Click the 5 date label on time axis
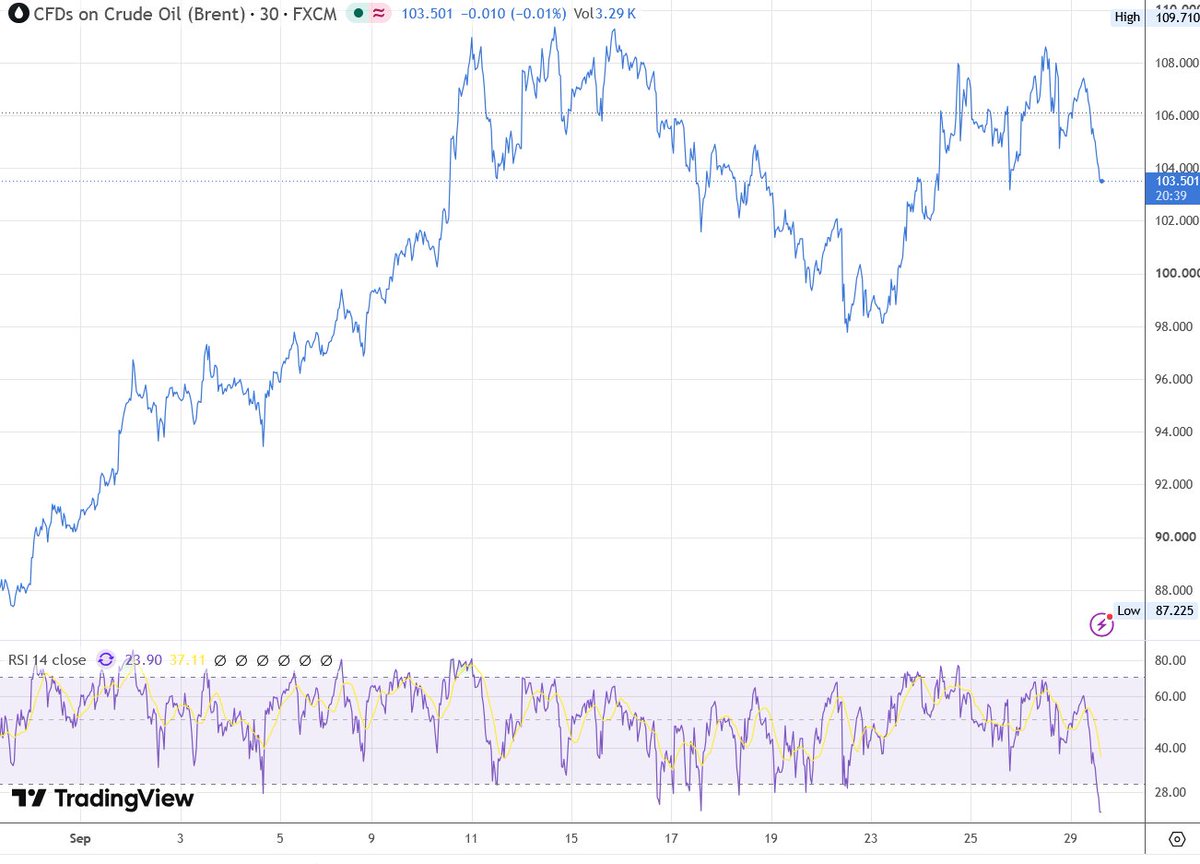1200x864 pixels. pyautogui.click(x=279, y=838)
